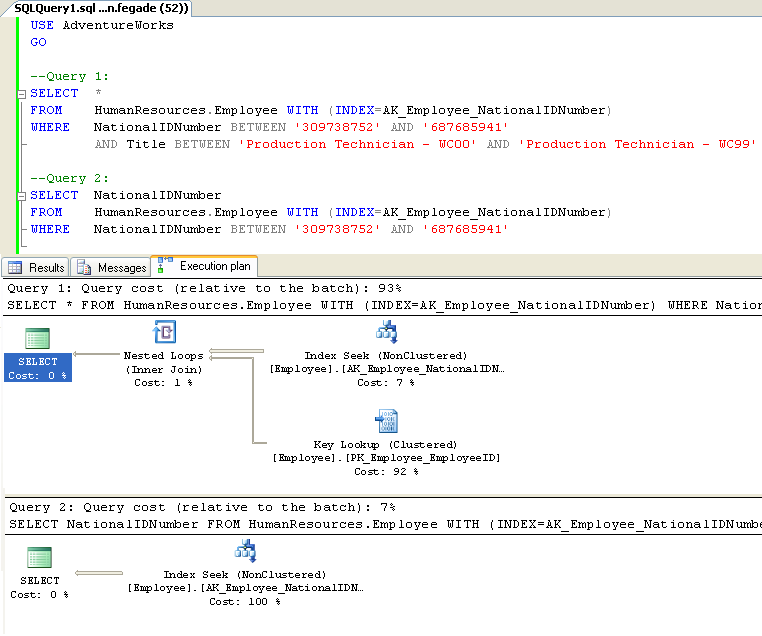Collapse the Query 2 SELECT code block

tap(21, 196)
